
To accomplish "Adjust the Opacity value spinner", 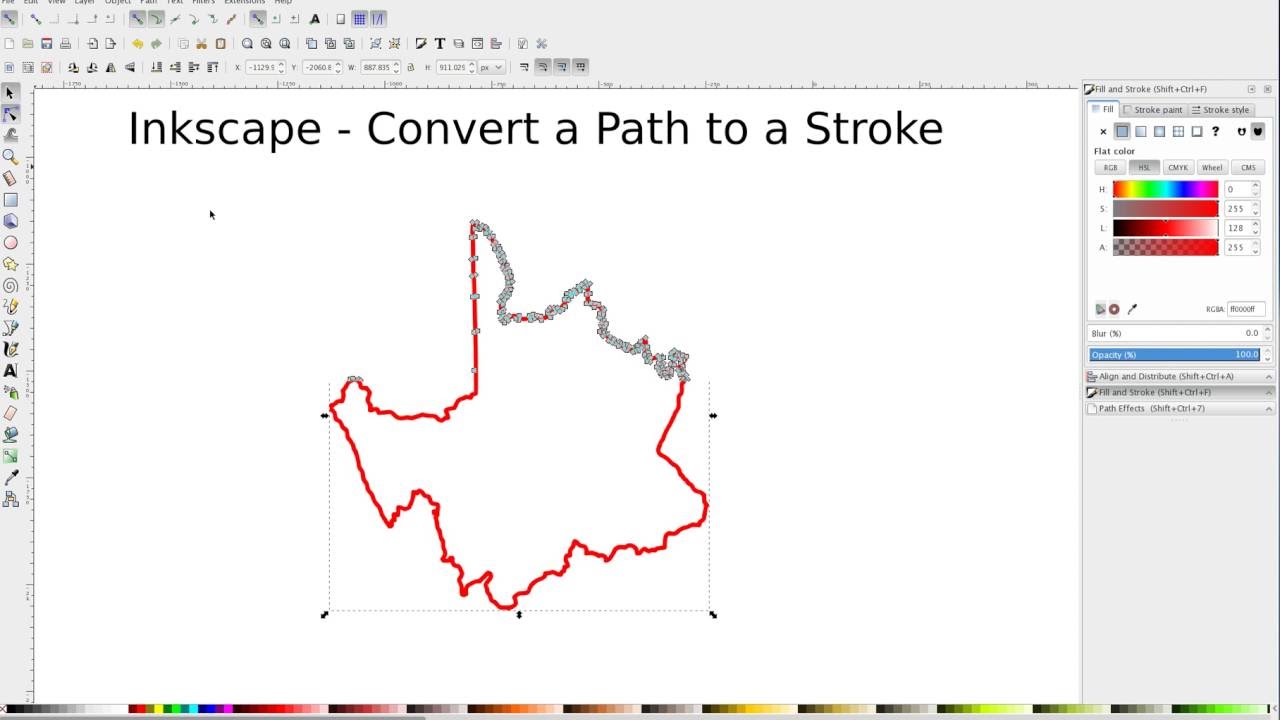I will point(1267,355).
